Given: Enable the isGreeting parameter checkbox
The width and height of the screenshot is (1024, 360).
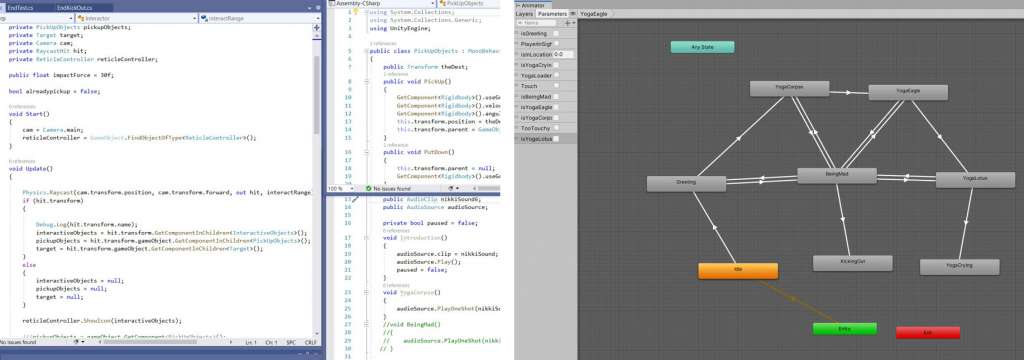Looking at the screenshot, I should 556,33.
